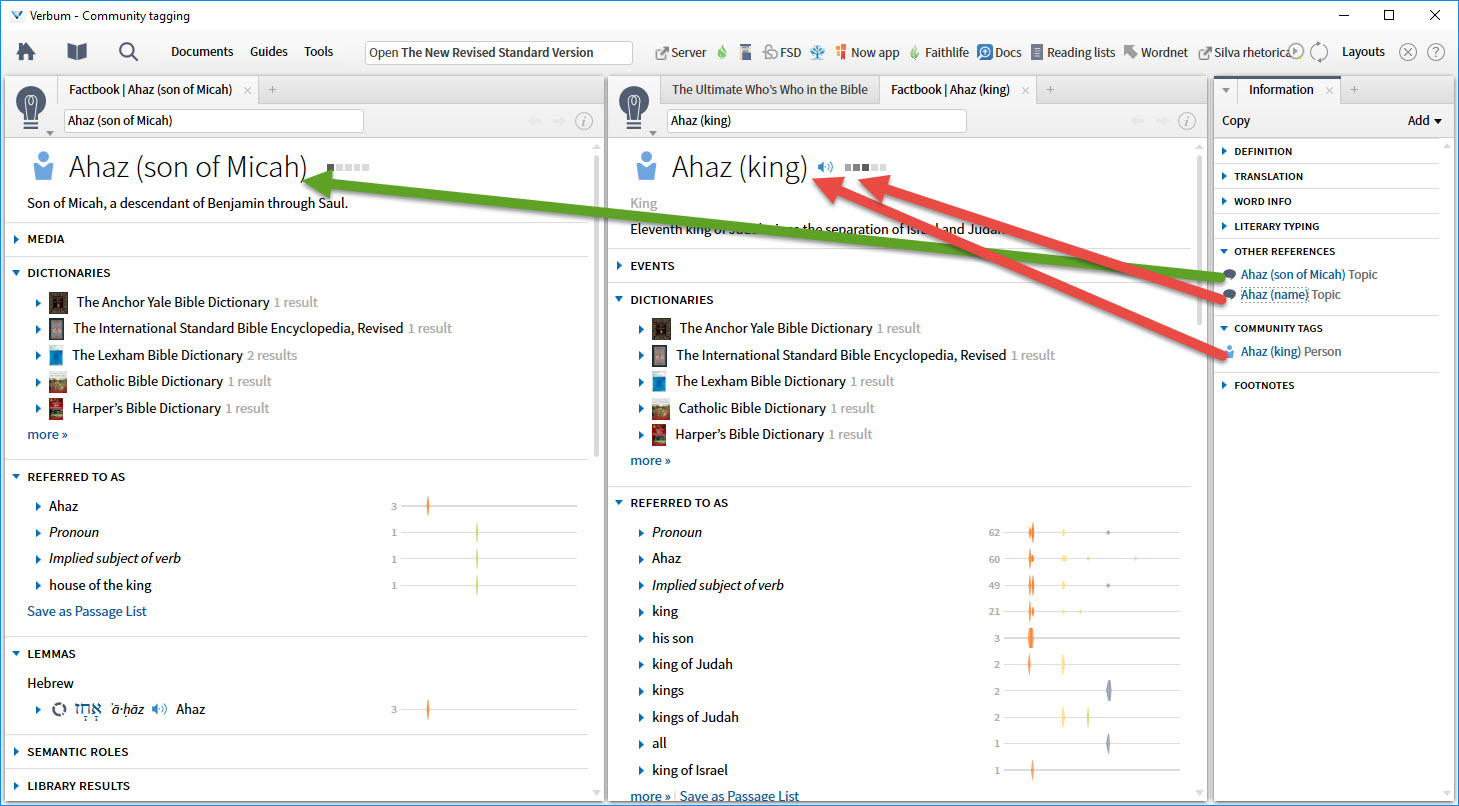Click sparkline for left 'Ahaz' row
The image size is (1459, 806).
(489, 506)
